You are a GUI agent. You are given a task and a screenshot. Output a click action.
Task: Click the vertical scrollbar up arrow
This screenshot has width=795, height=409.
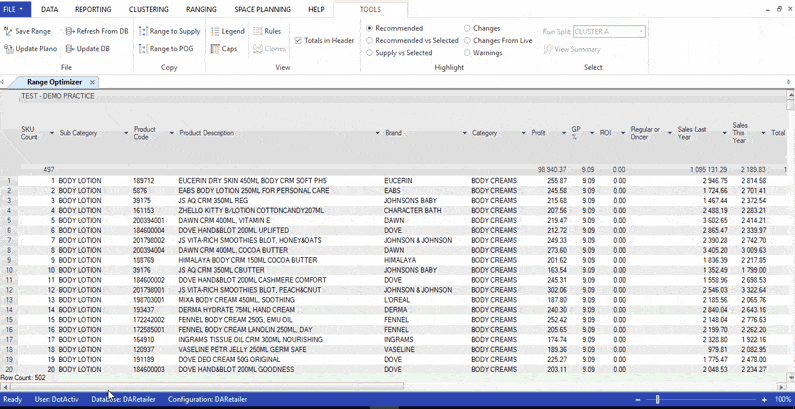(x=789, y=94)
